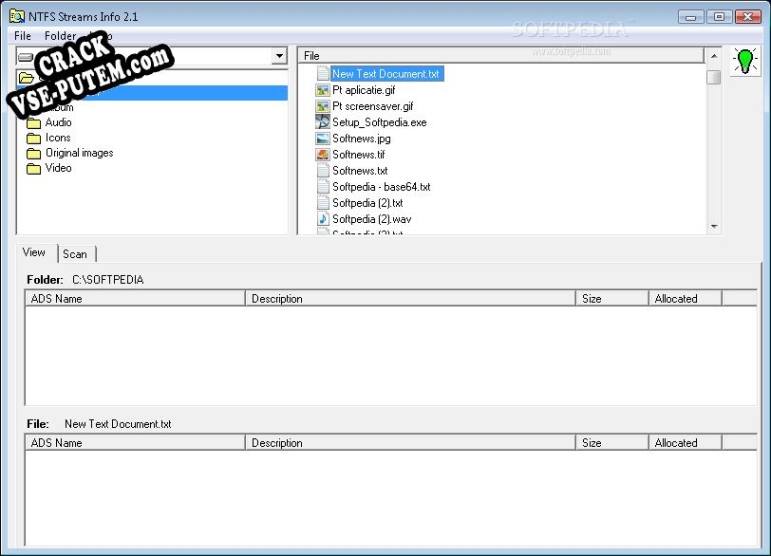Select Softnews.tif in file list
The width and height of the screenshot is (771, 556).
coord(358,154)
